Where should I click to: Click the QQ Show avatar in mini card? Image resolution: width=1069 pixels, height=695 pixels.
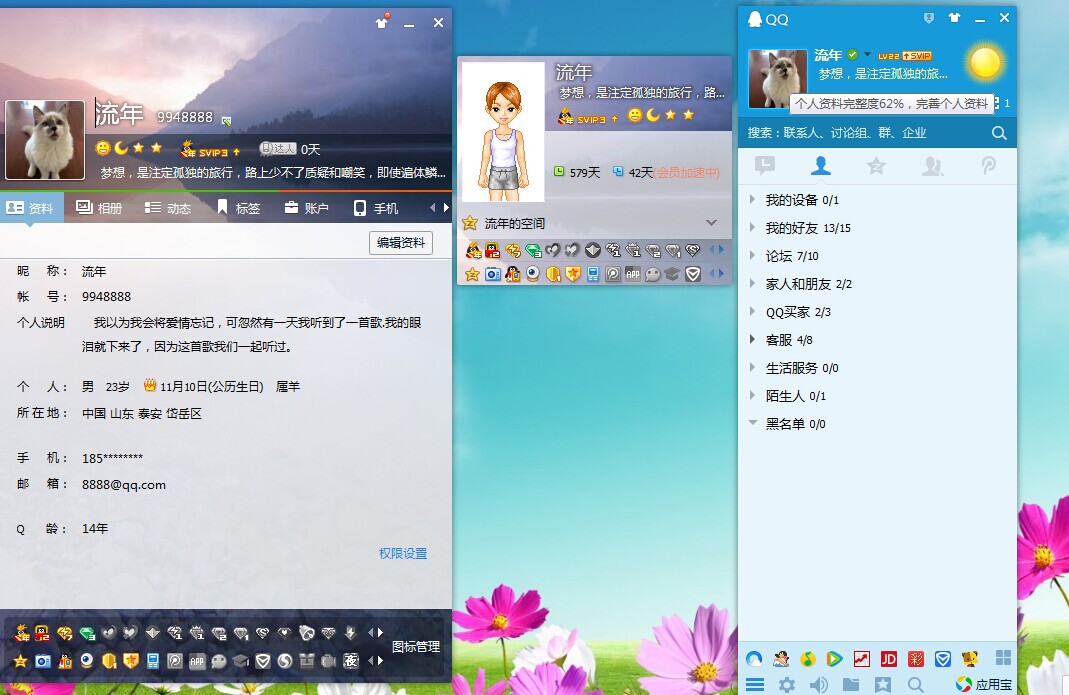[x=504, y=132]
